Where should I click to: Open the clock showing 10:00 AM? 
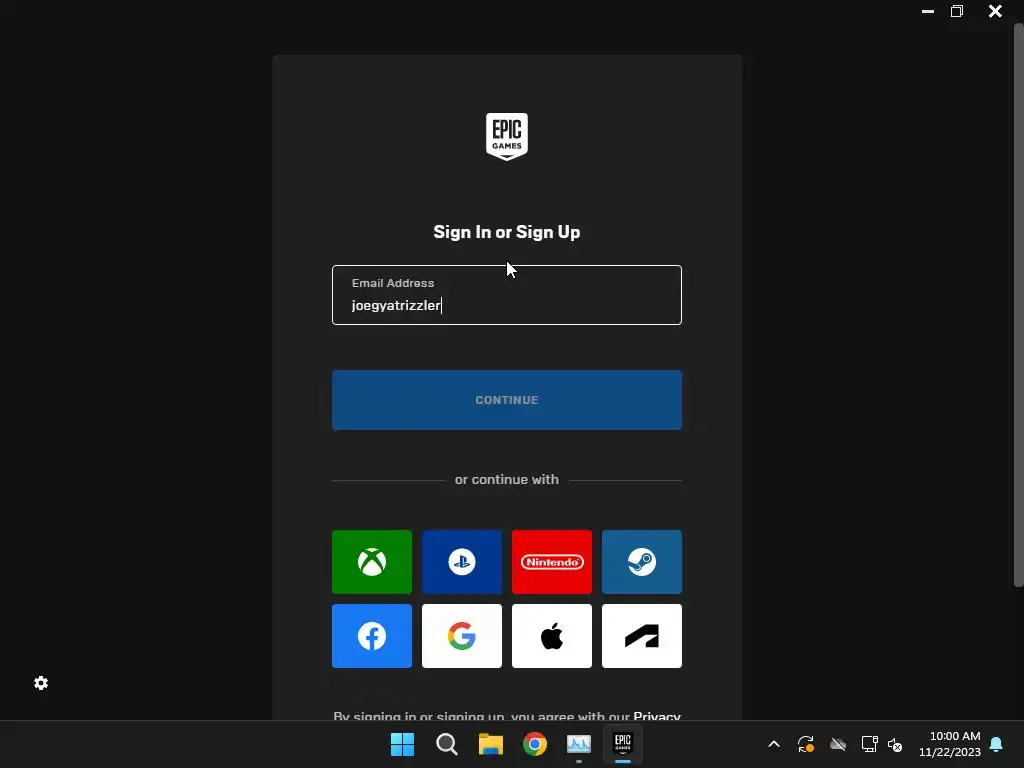(950, 744)
